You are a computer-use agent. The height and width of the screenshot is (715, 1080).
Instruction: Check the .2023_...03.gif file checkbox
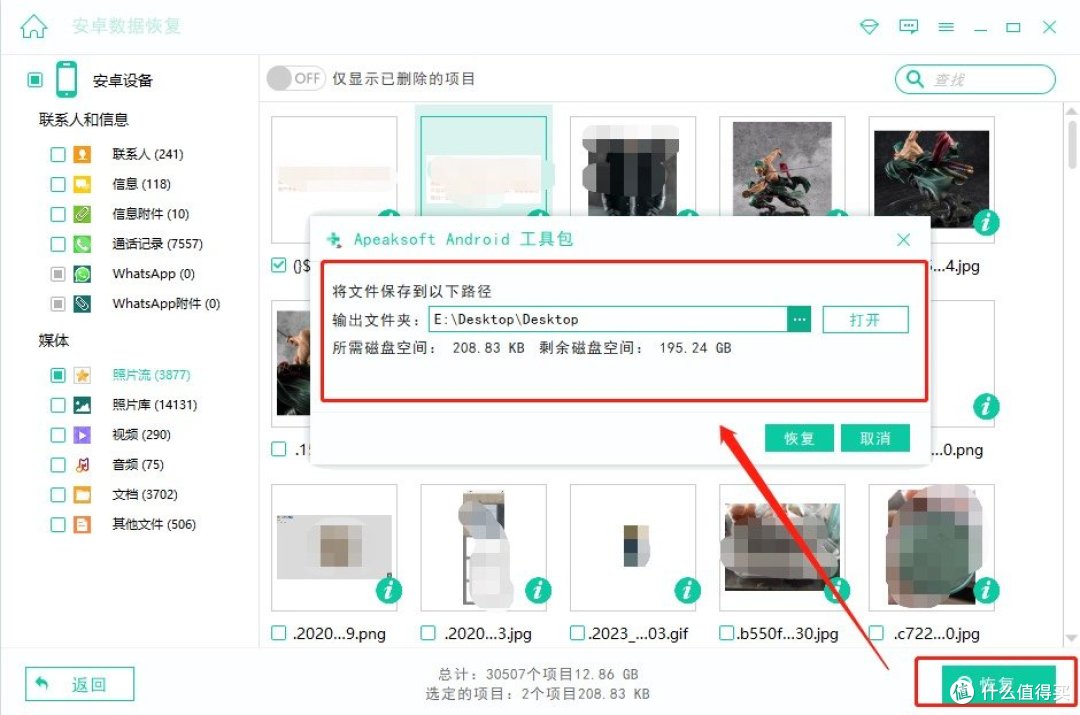[x=577, y=633]
